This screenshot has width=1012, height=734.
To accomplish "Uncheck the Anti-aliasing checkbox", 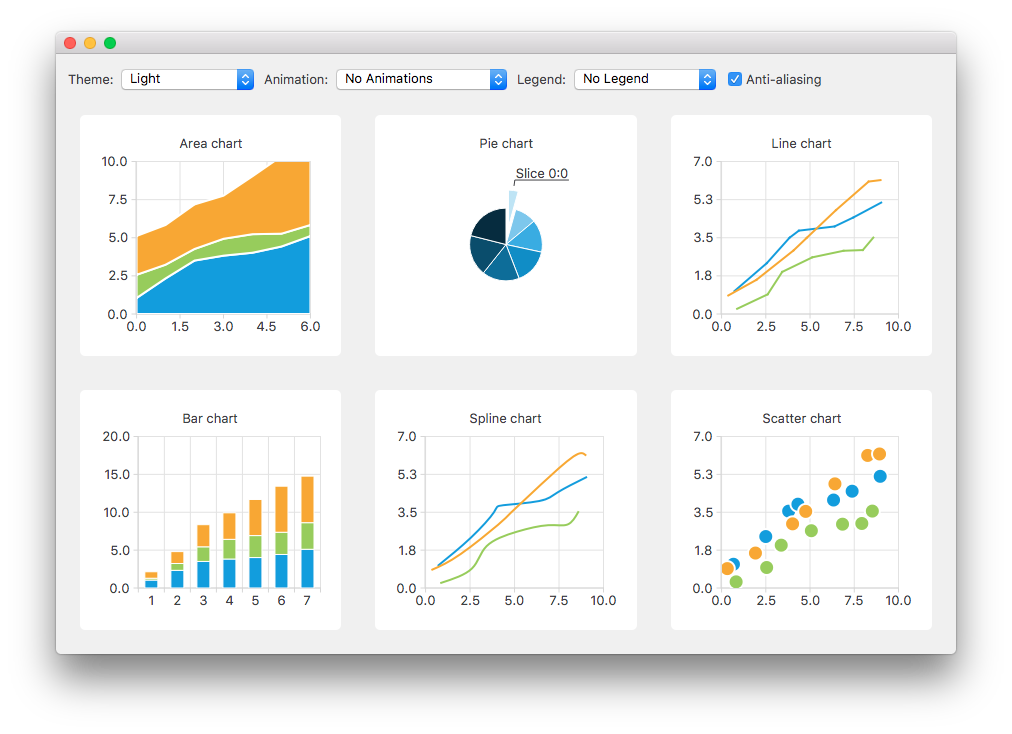I will (x=735, y=79).
